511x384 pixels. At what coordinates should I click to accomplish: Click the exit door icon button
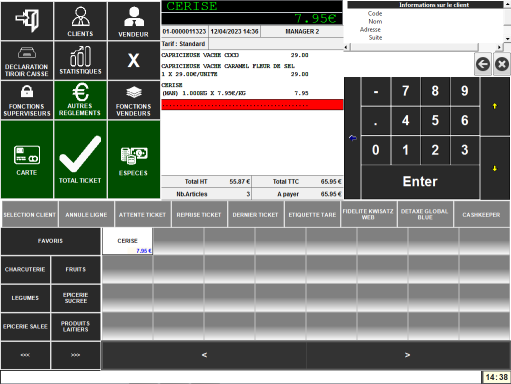[27, 21]
